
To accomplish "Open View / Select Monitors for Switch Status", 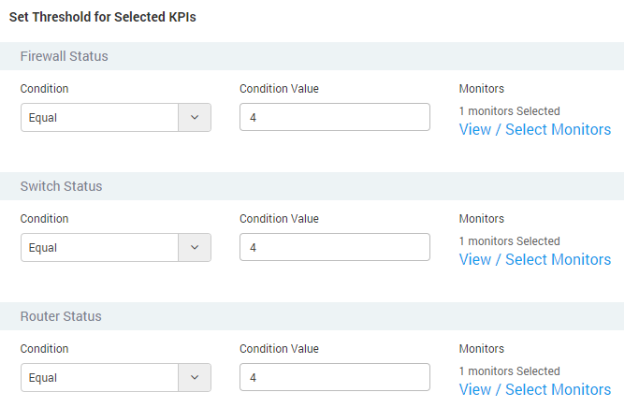I will tap(535, 260).
